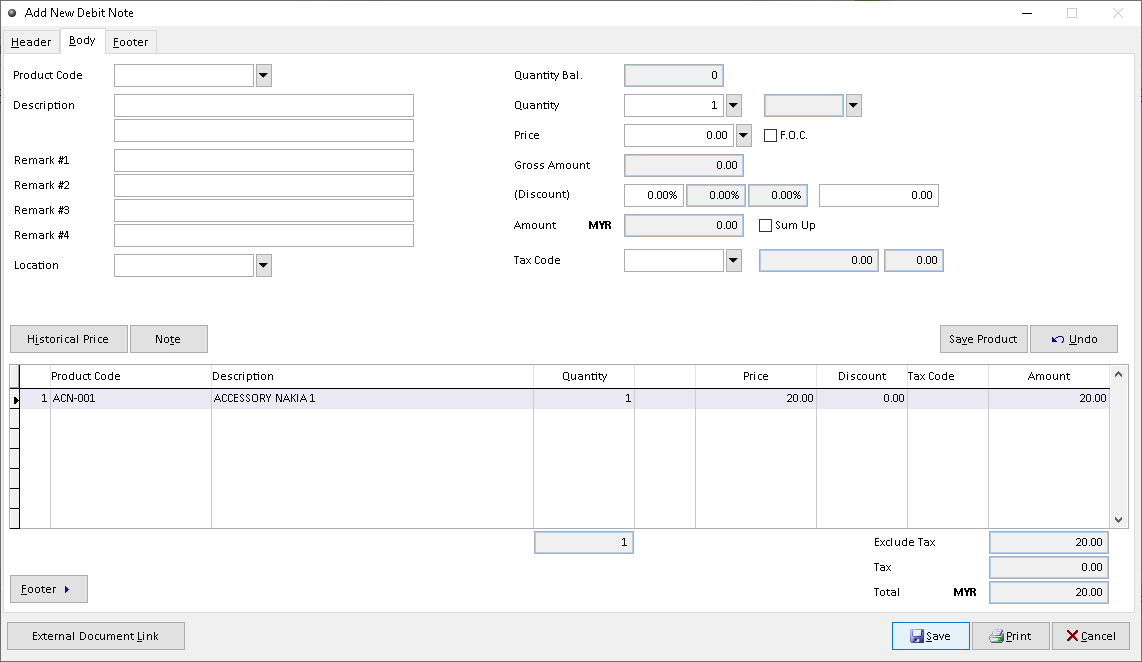Click the Exclude Tax total field
The image size is (1142, 662).
[1049, 543]
